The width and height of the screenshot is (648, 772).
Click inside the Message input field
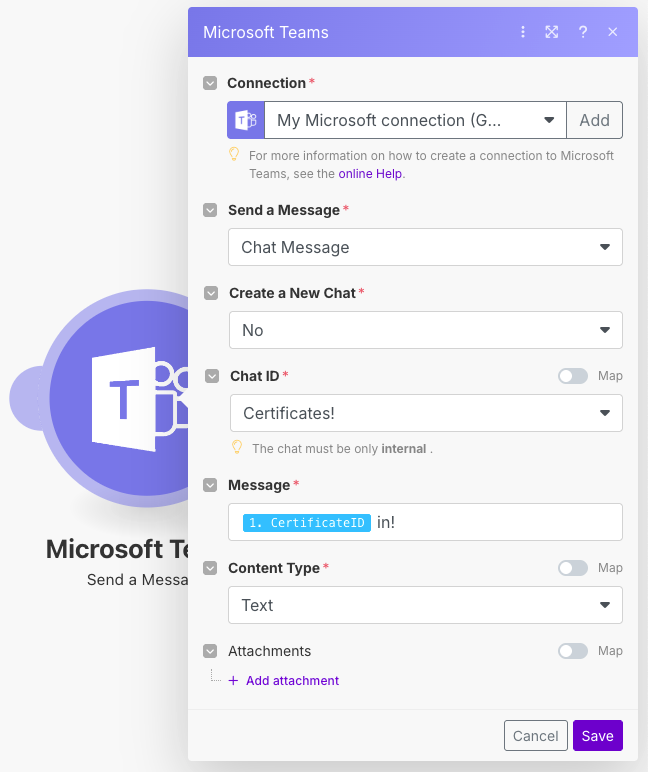(x=425, y=522)
